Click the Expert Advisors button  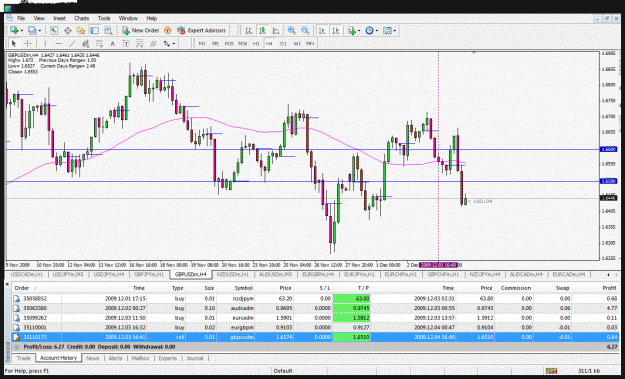(202, 30)
